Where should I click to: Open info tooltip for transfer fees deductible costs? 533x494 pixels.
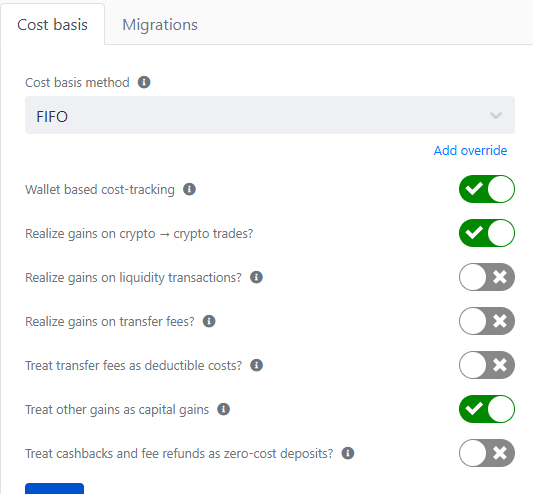point(256,365)
